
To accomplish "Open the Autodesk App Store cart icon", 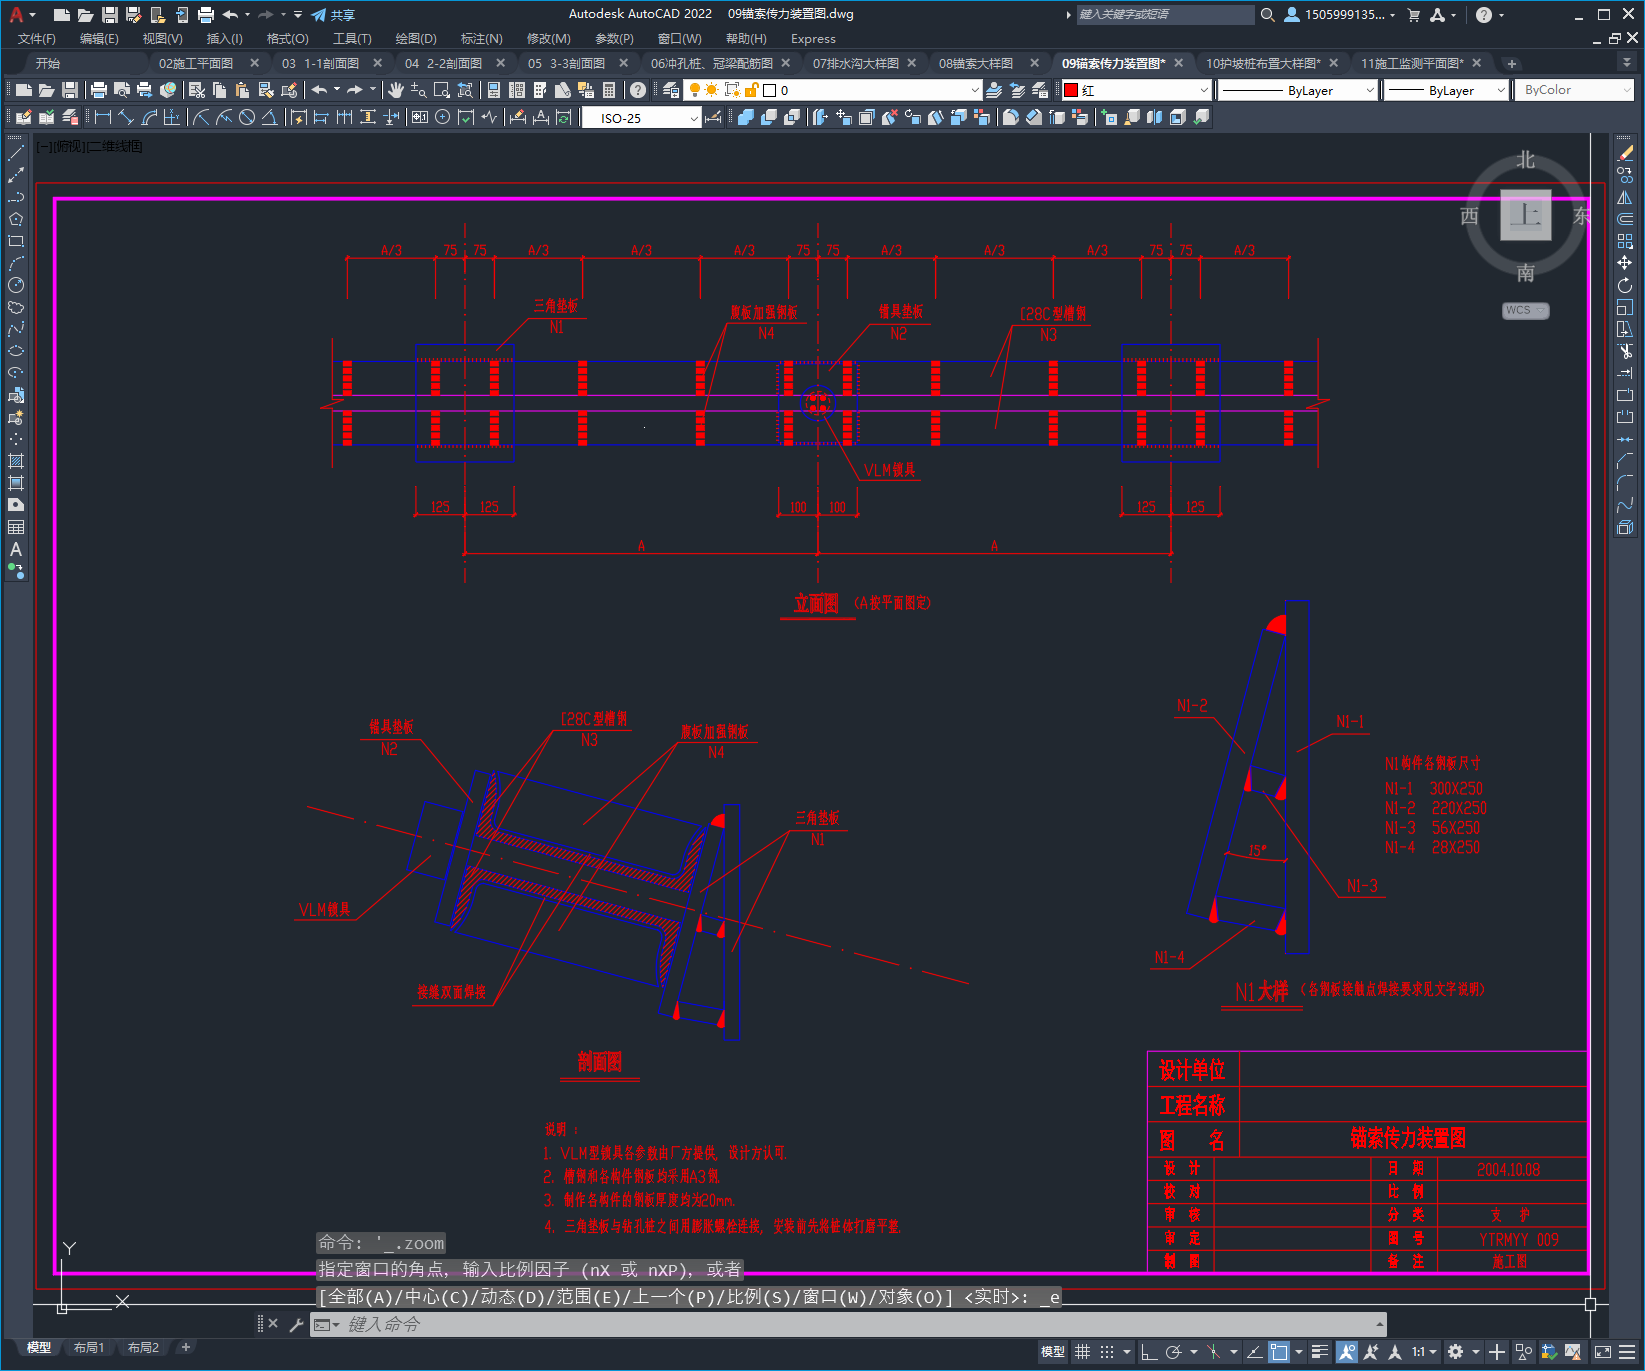I will click(x=1414, y=15).
